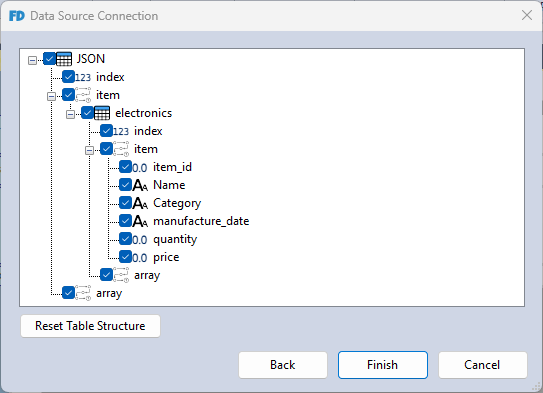Click the 123 icon of index under electronics
543x393 pixels.
coord(121,131)
